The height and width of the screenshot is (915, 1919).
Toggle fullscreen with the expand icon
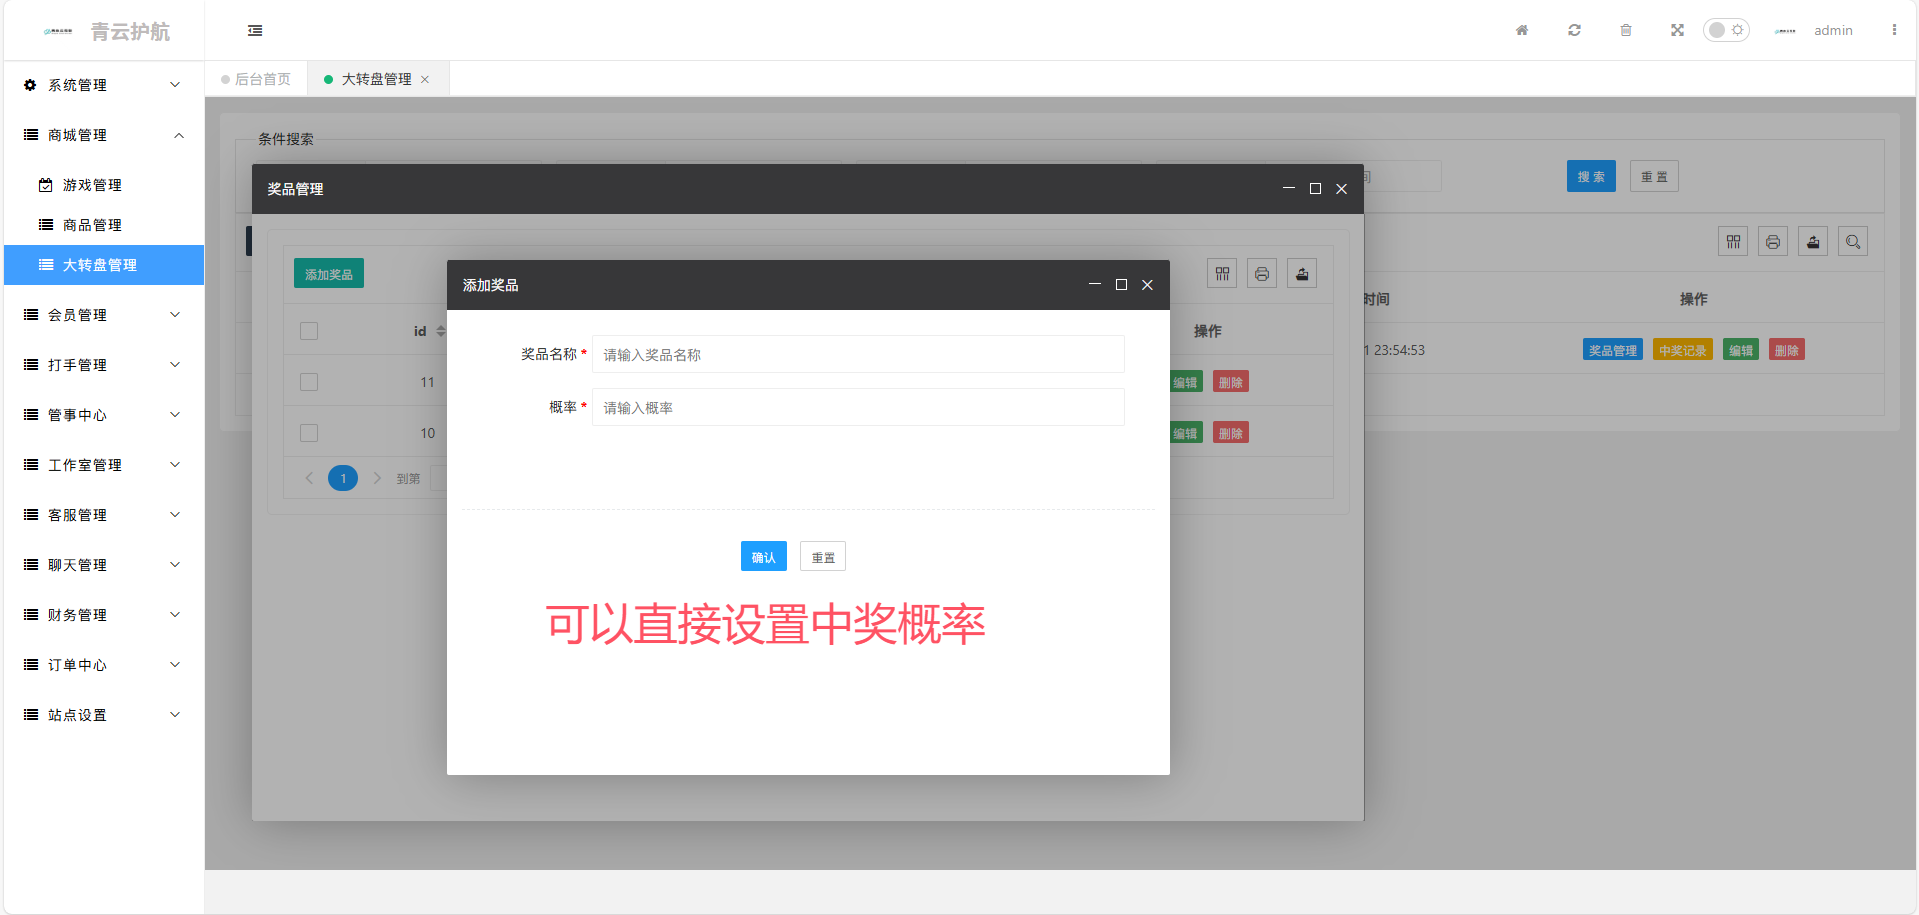(x=1677, y=30)
